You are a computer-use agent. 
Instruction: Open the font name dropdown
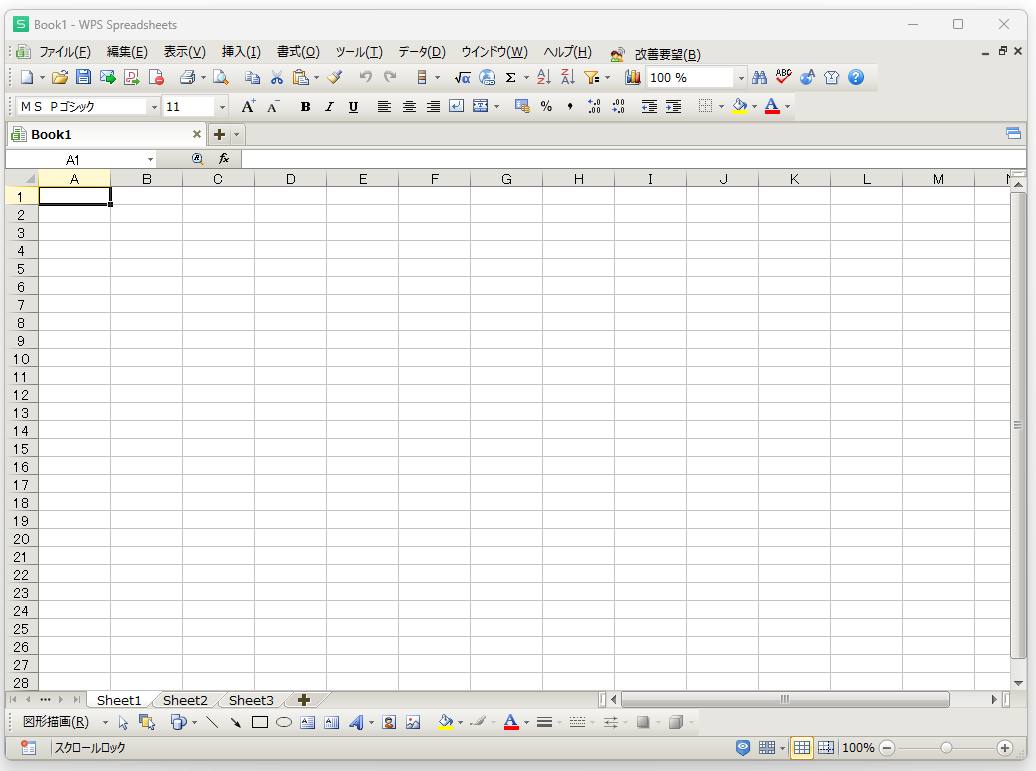pyautogui.click(x=154, y=107)
